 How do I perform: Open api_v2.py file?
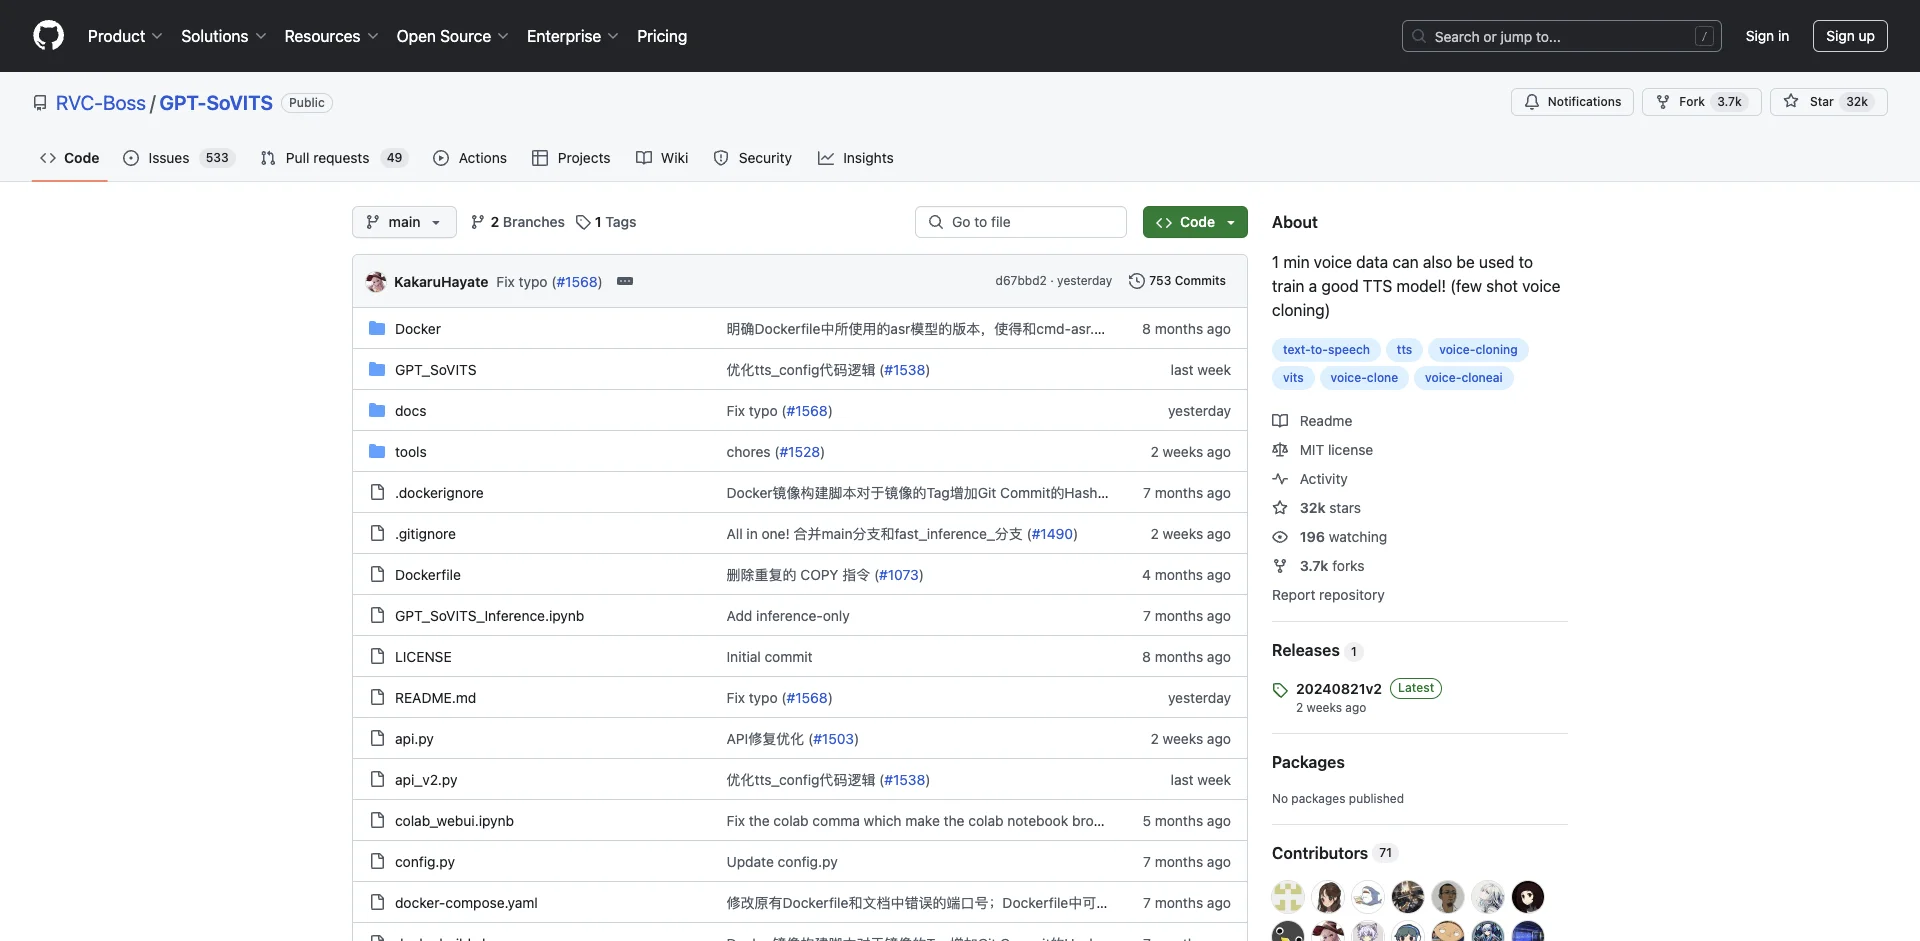[x=426, y=780]
